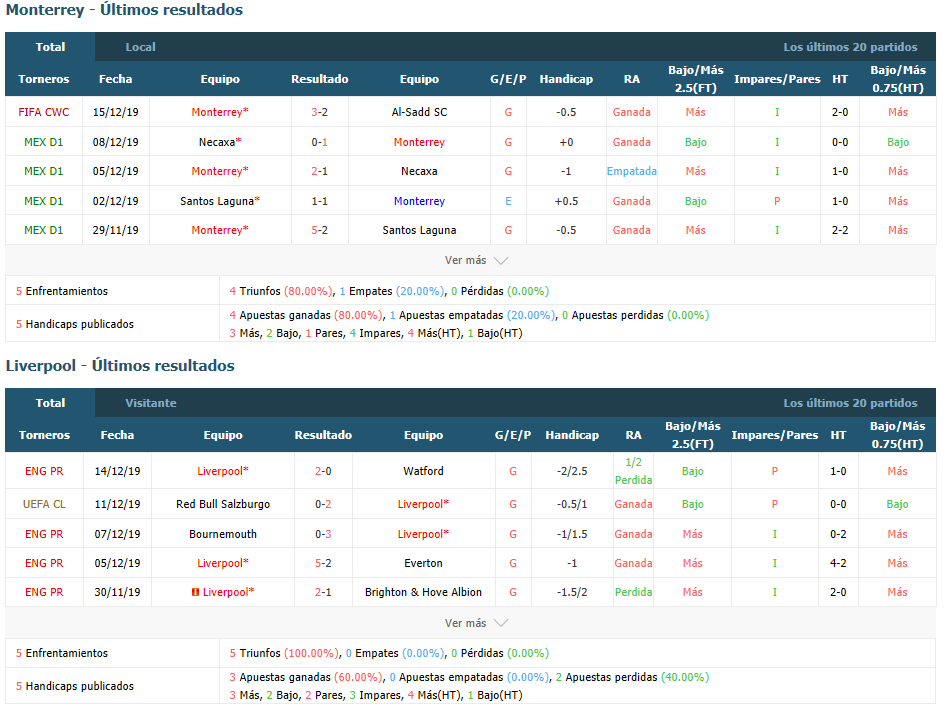The width and height of the screenshot is (946, 711).
Task: Click Resultado column header in Monterrey table
Action: point(320,80)
